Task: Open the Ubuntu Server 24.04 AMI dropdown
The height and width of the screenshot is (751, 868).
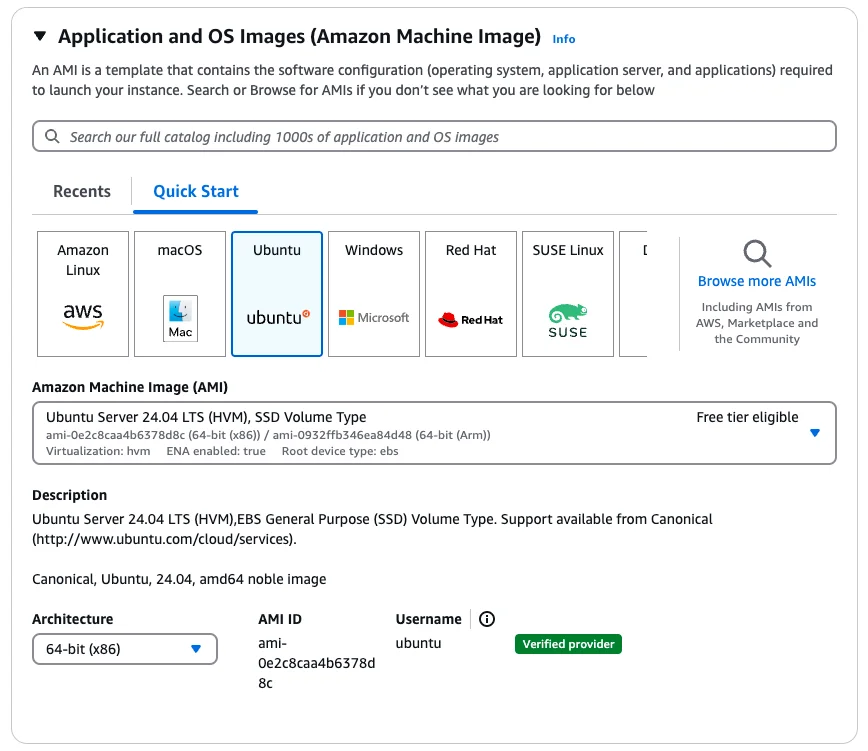Action: coord(434,433)
